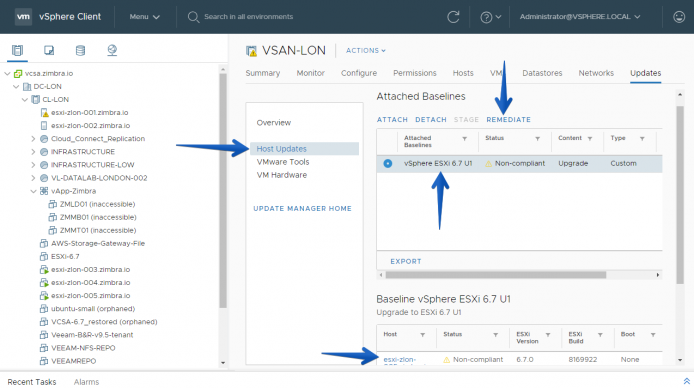Select Host Updates in side menu
The height and width of the screenshot is (388, 694).
point(305,149)
